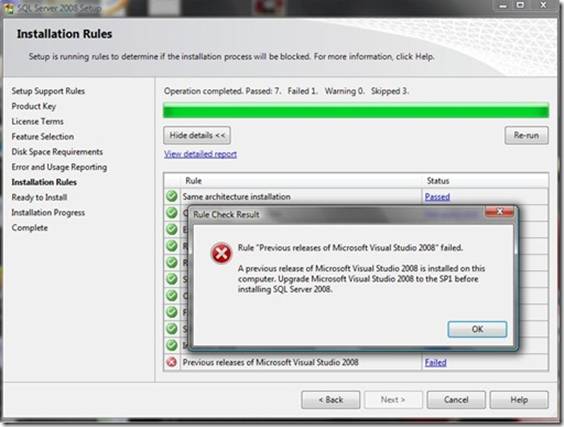
Task: Select the License Terms step
Action: click(x=37, y=122)
